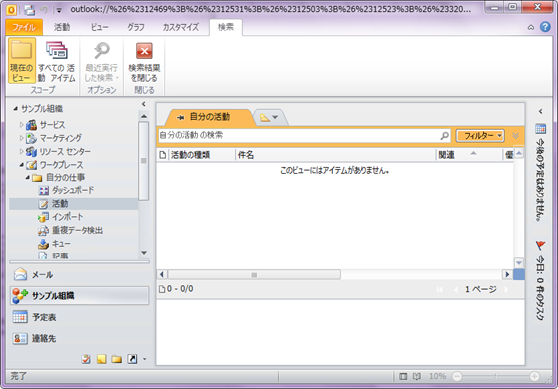Sort by 関連 column header

point(469,155)
